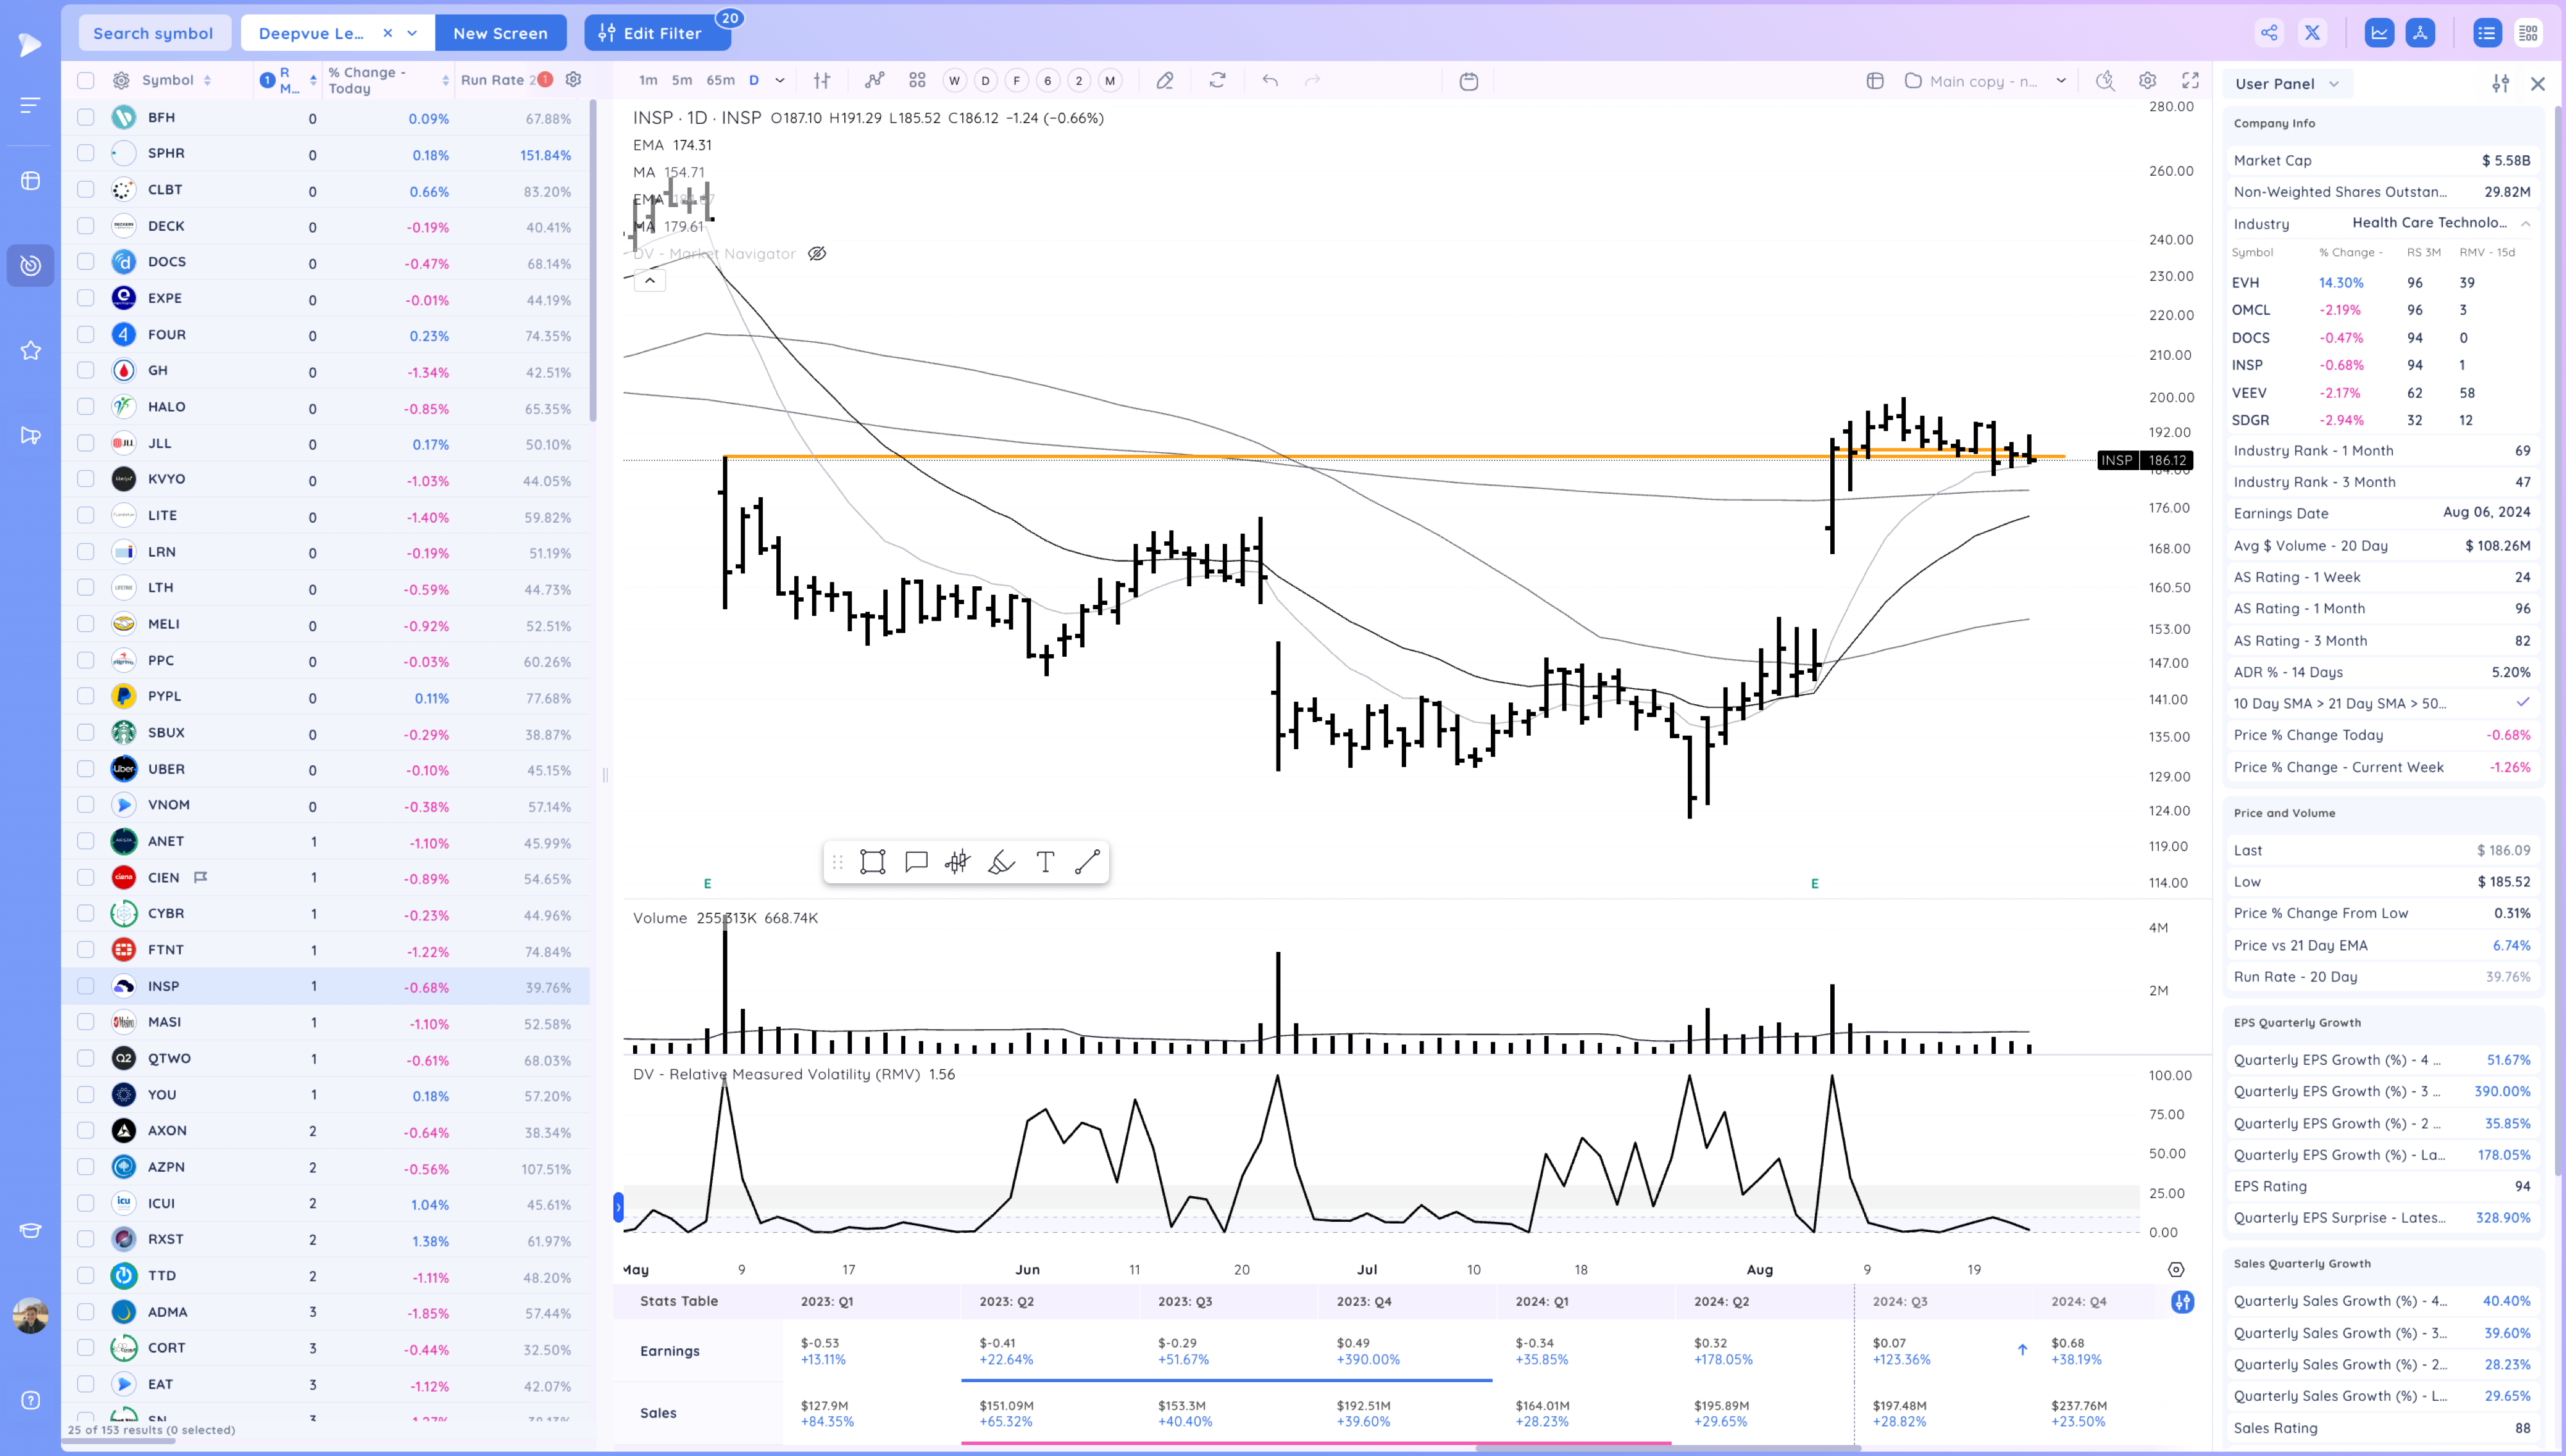Open User Panel settings sliders icon

click(x=2500, y=84)
